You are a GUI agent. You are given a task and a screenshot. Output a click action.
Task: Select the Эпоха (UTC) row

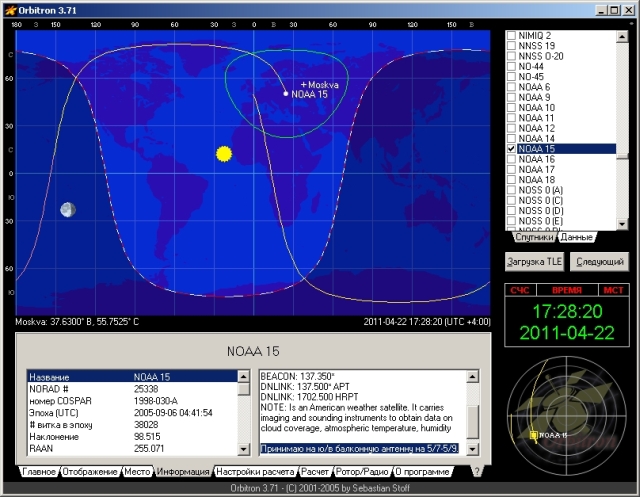tap(132, 413)
